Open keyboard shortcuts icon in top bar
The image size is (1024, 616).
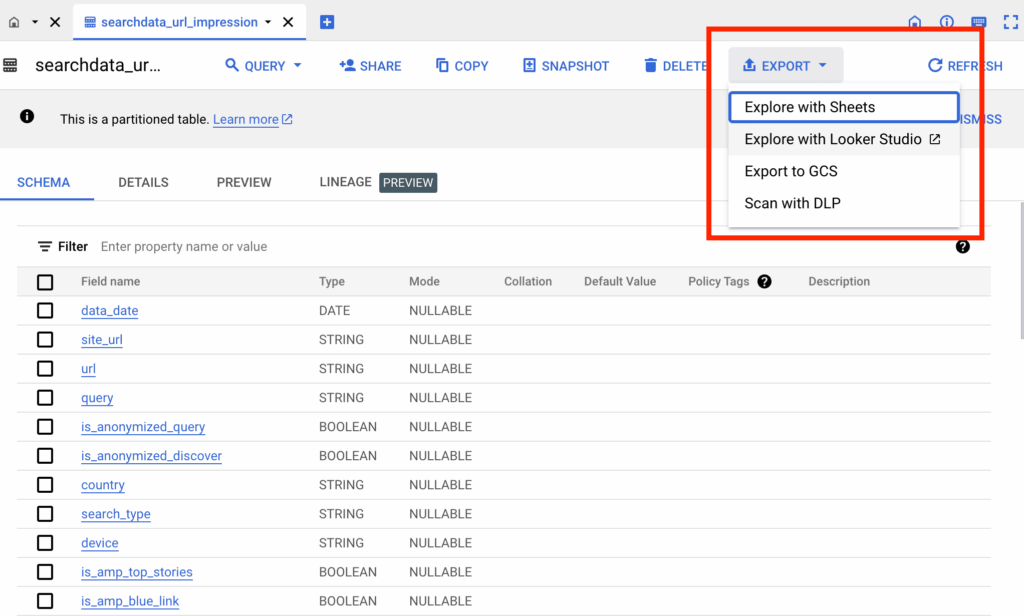(x=978, y=22)
